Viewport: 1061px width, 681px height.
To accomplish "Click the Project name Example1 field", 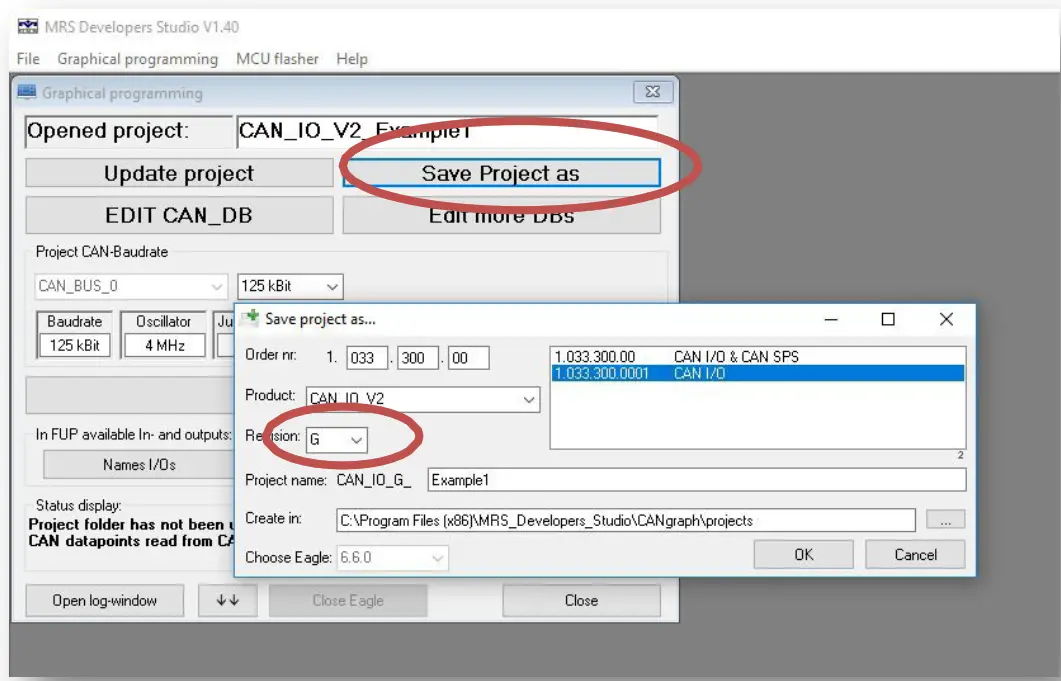I will pos(697,480).
